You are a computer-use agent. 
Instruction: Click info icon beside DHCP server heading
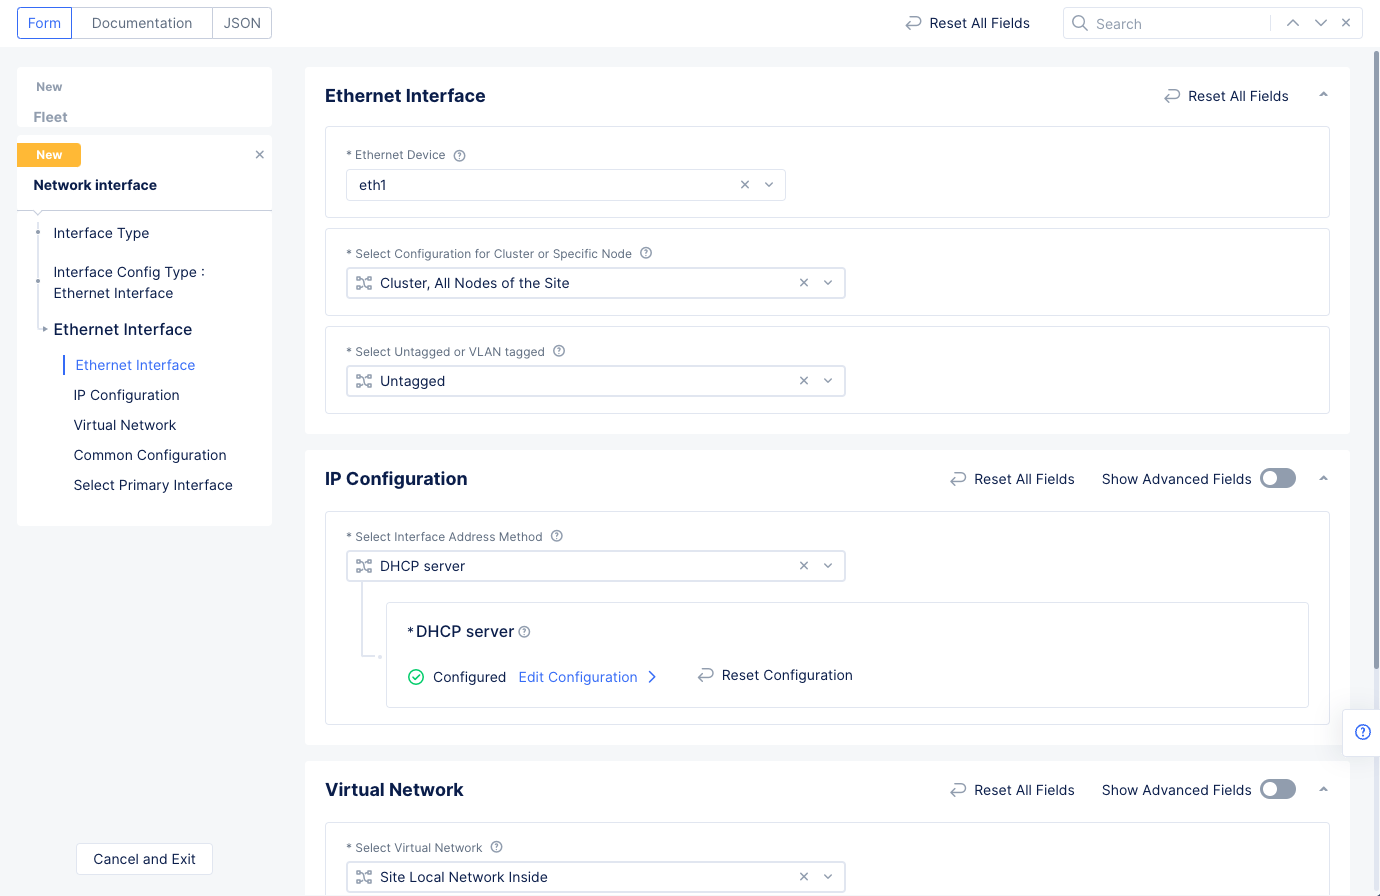[524, 632]
